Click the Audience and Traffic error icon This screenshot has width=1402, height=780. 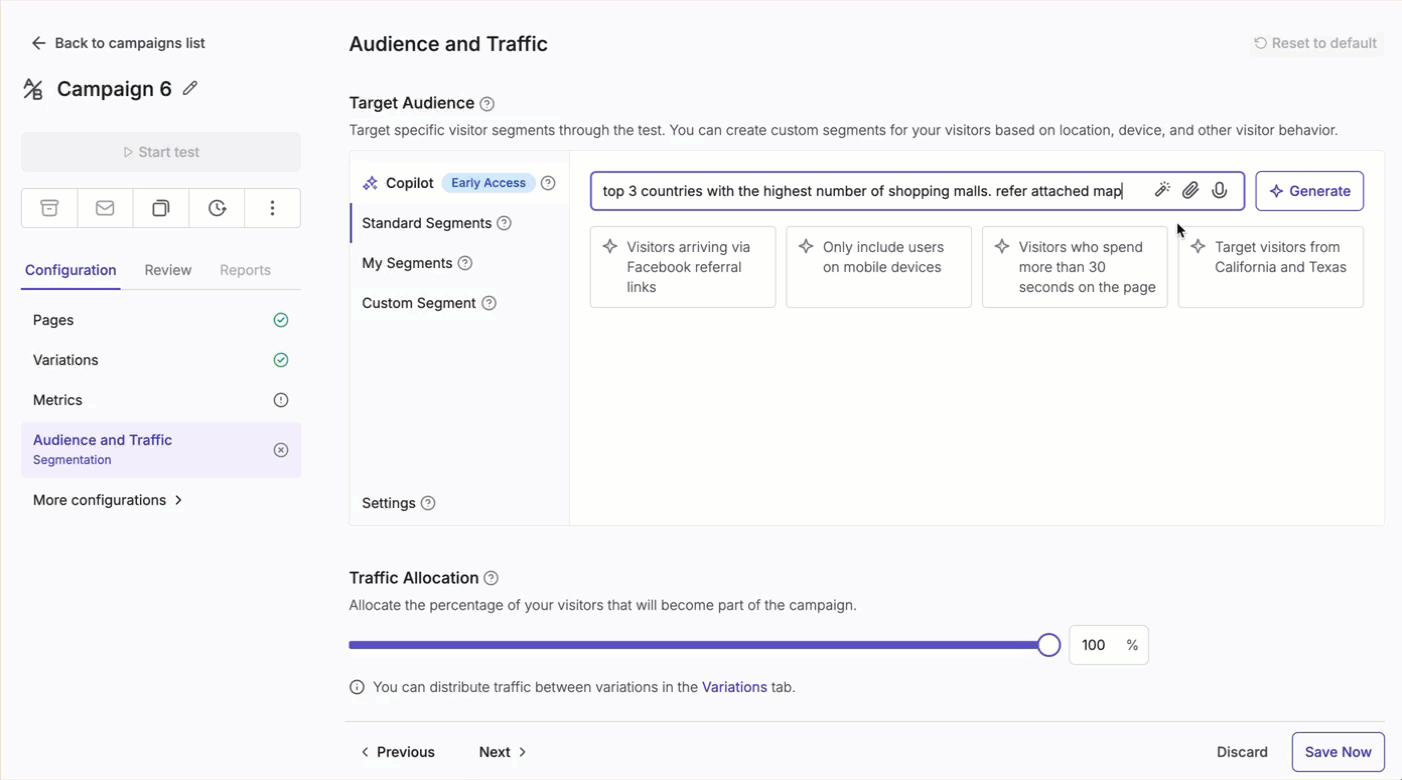(281, 450)
